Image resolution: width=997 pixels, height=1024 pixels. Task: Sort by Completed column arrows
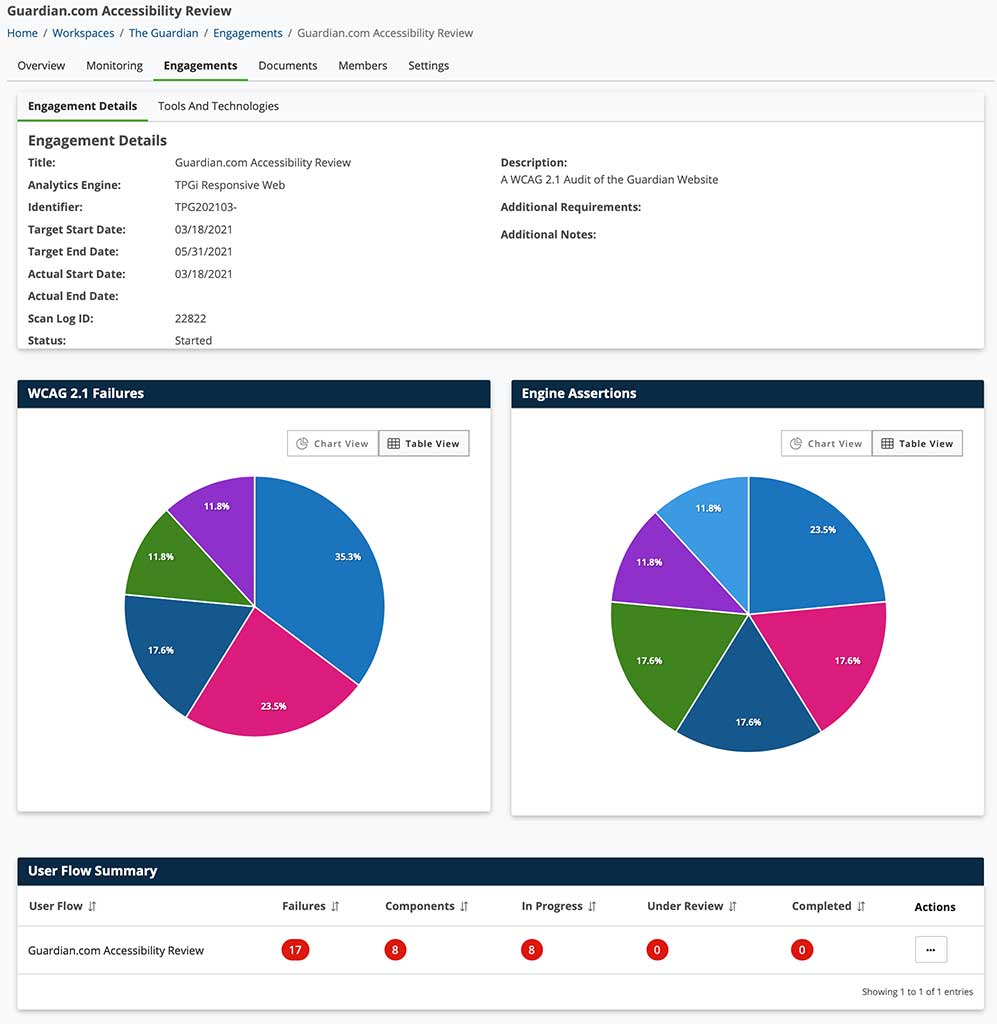(861, 906)
